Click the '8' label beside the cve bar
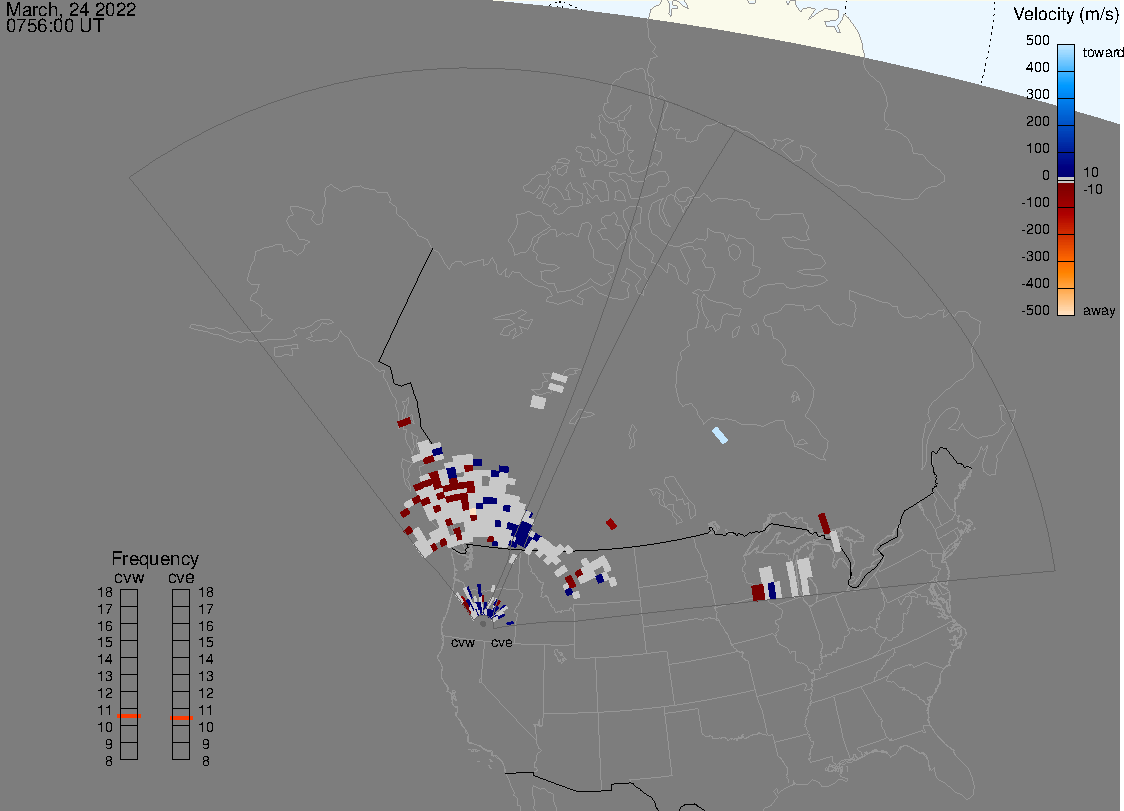The width and height of the screenshot is (1124, 811). pos(206,762)
